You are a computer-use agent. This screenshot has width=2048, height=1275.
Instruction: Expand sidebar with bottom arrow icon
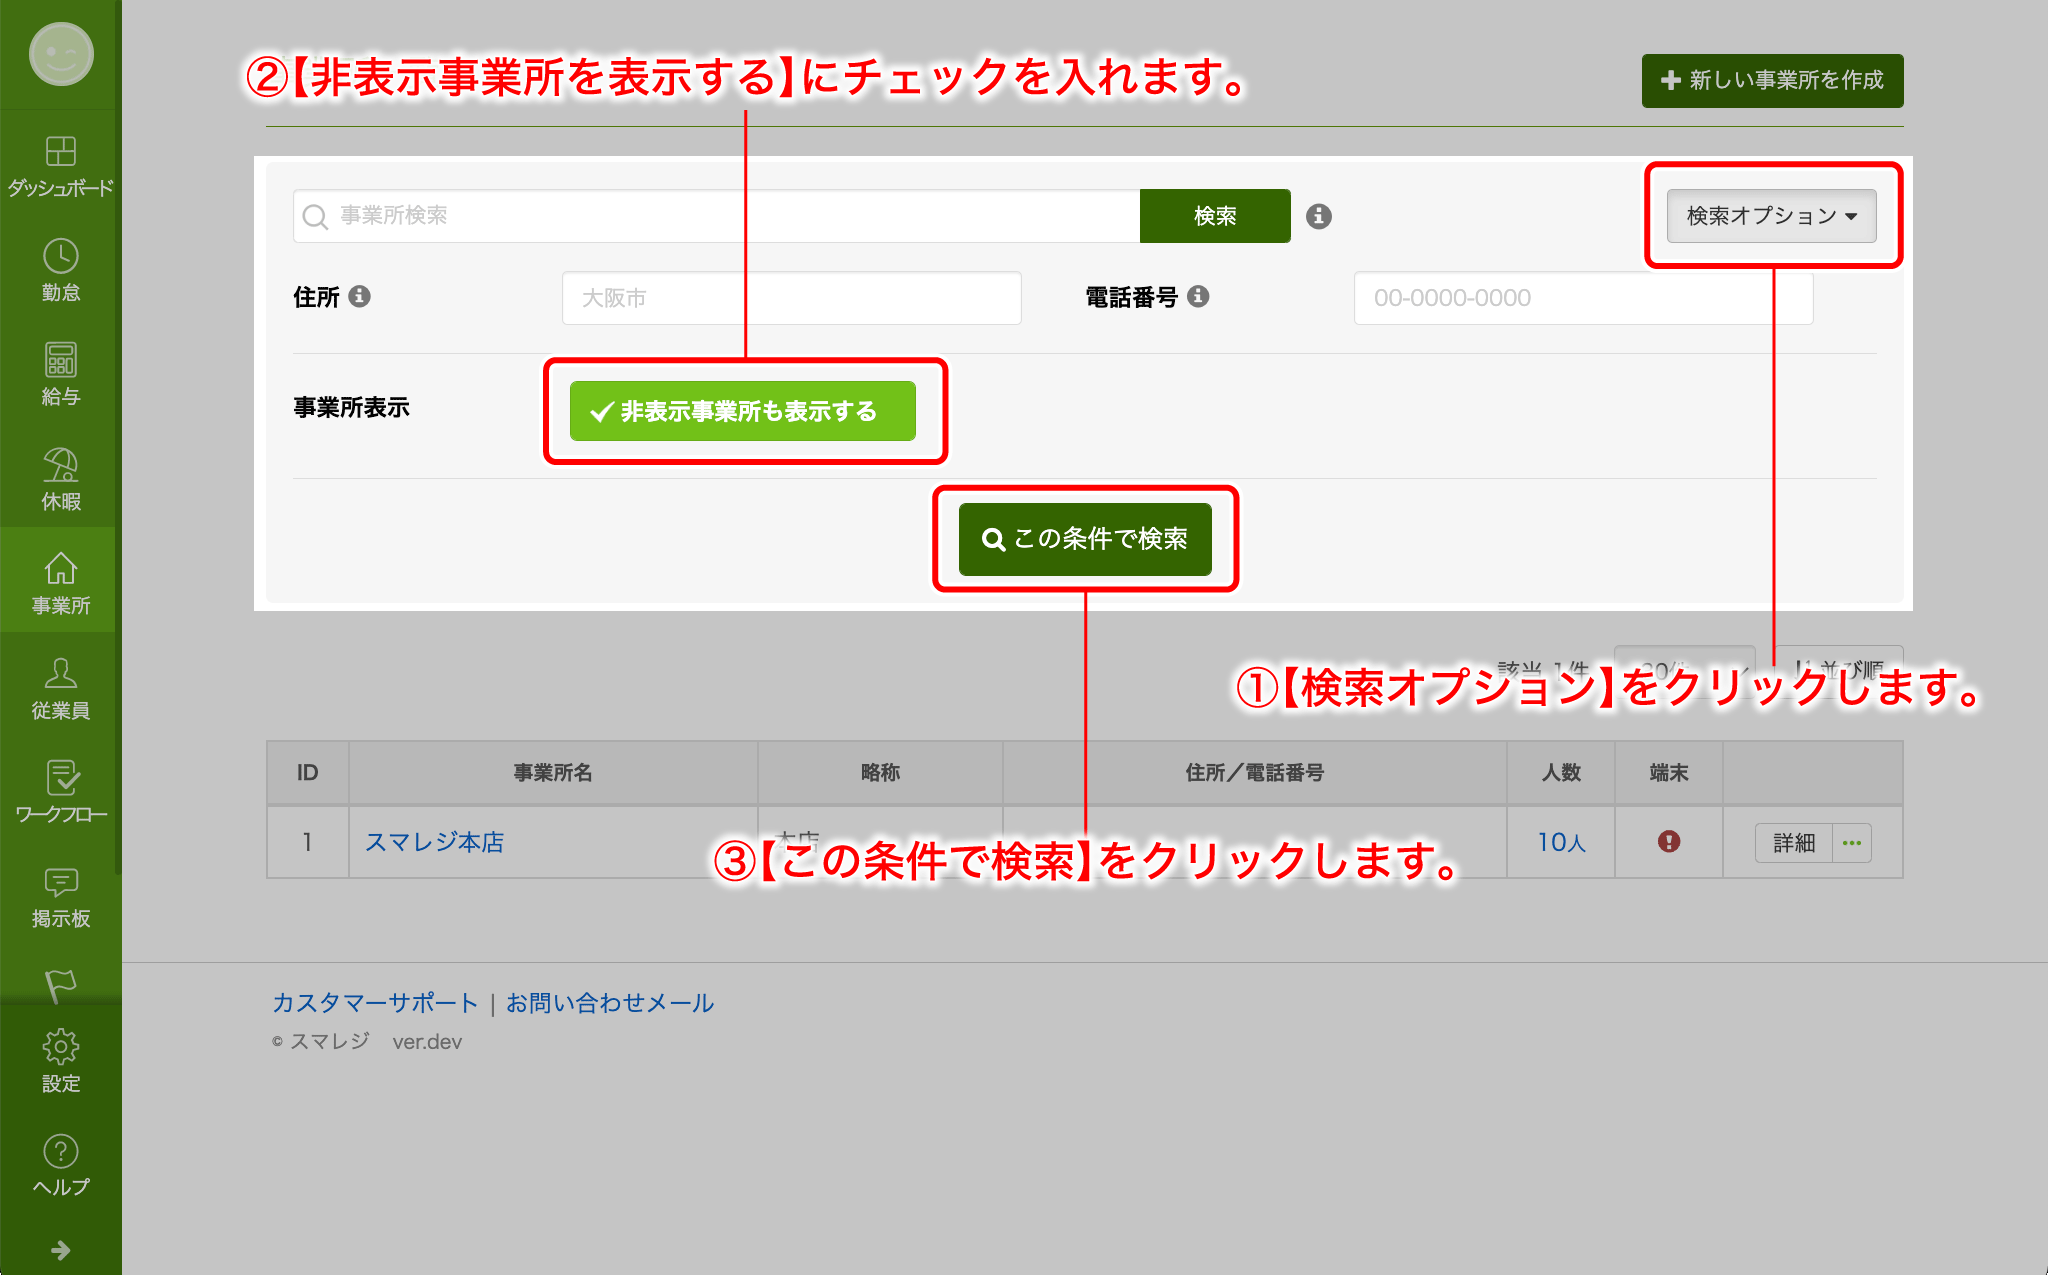coord(60,1250)
